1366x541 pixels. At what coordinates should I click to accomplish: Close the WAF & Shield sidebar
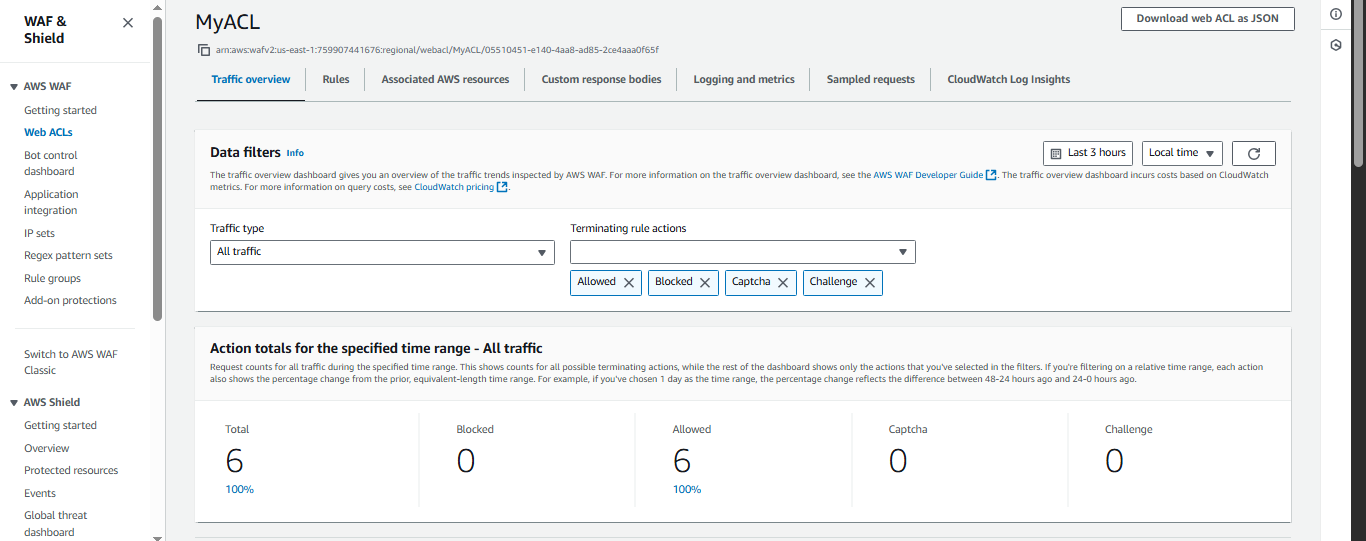click(x=128, y=23)
